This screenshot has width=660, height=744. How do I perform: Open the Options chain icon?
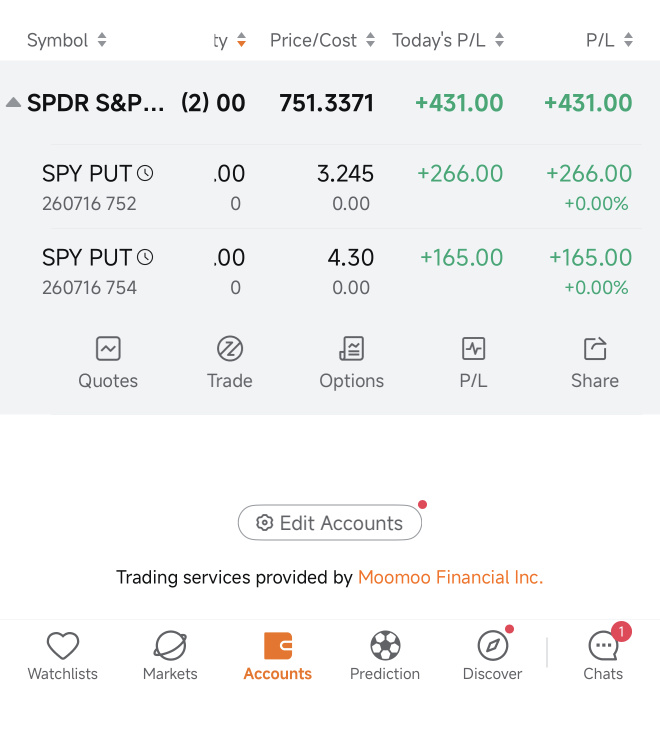[x=352, y=349]
